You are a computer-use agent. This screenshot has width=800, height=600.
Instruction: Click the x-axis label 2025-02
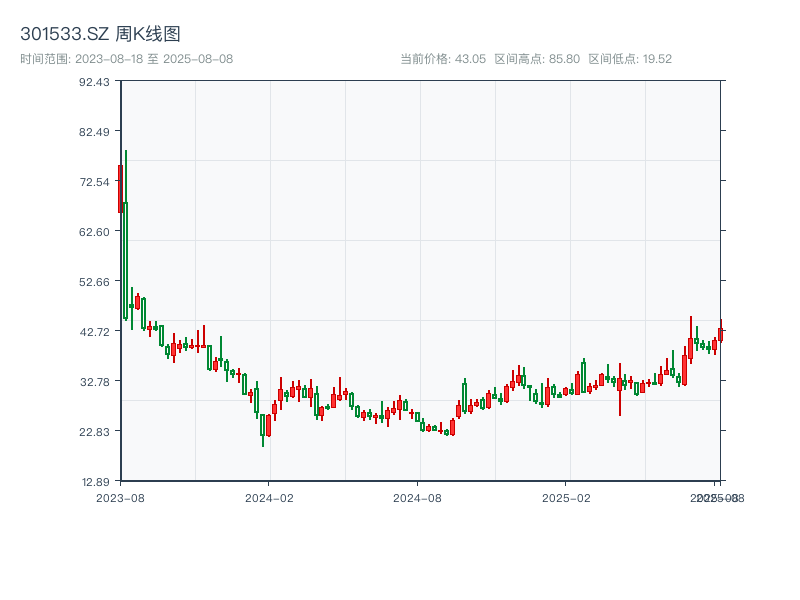pyautogui.click(x=566, y=498)
